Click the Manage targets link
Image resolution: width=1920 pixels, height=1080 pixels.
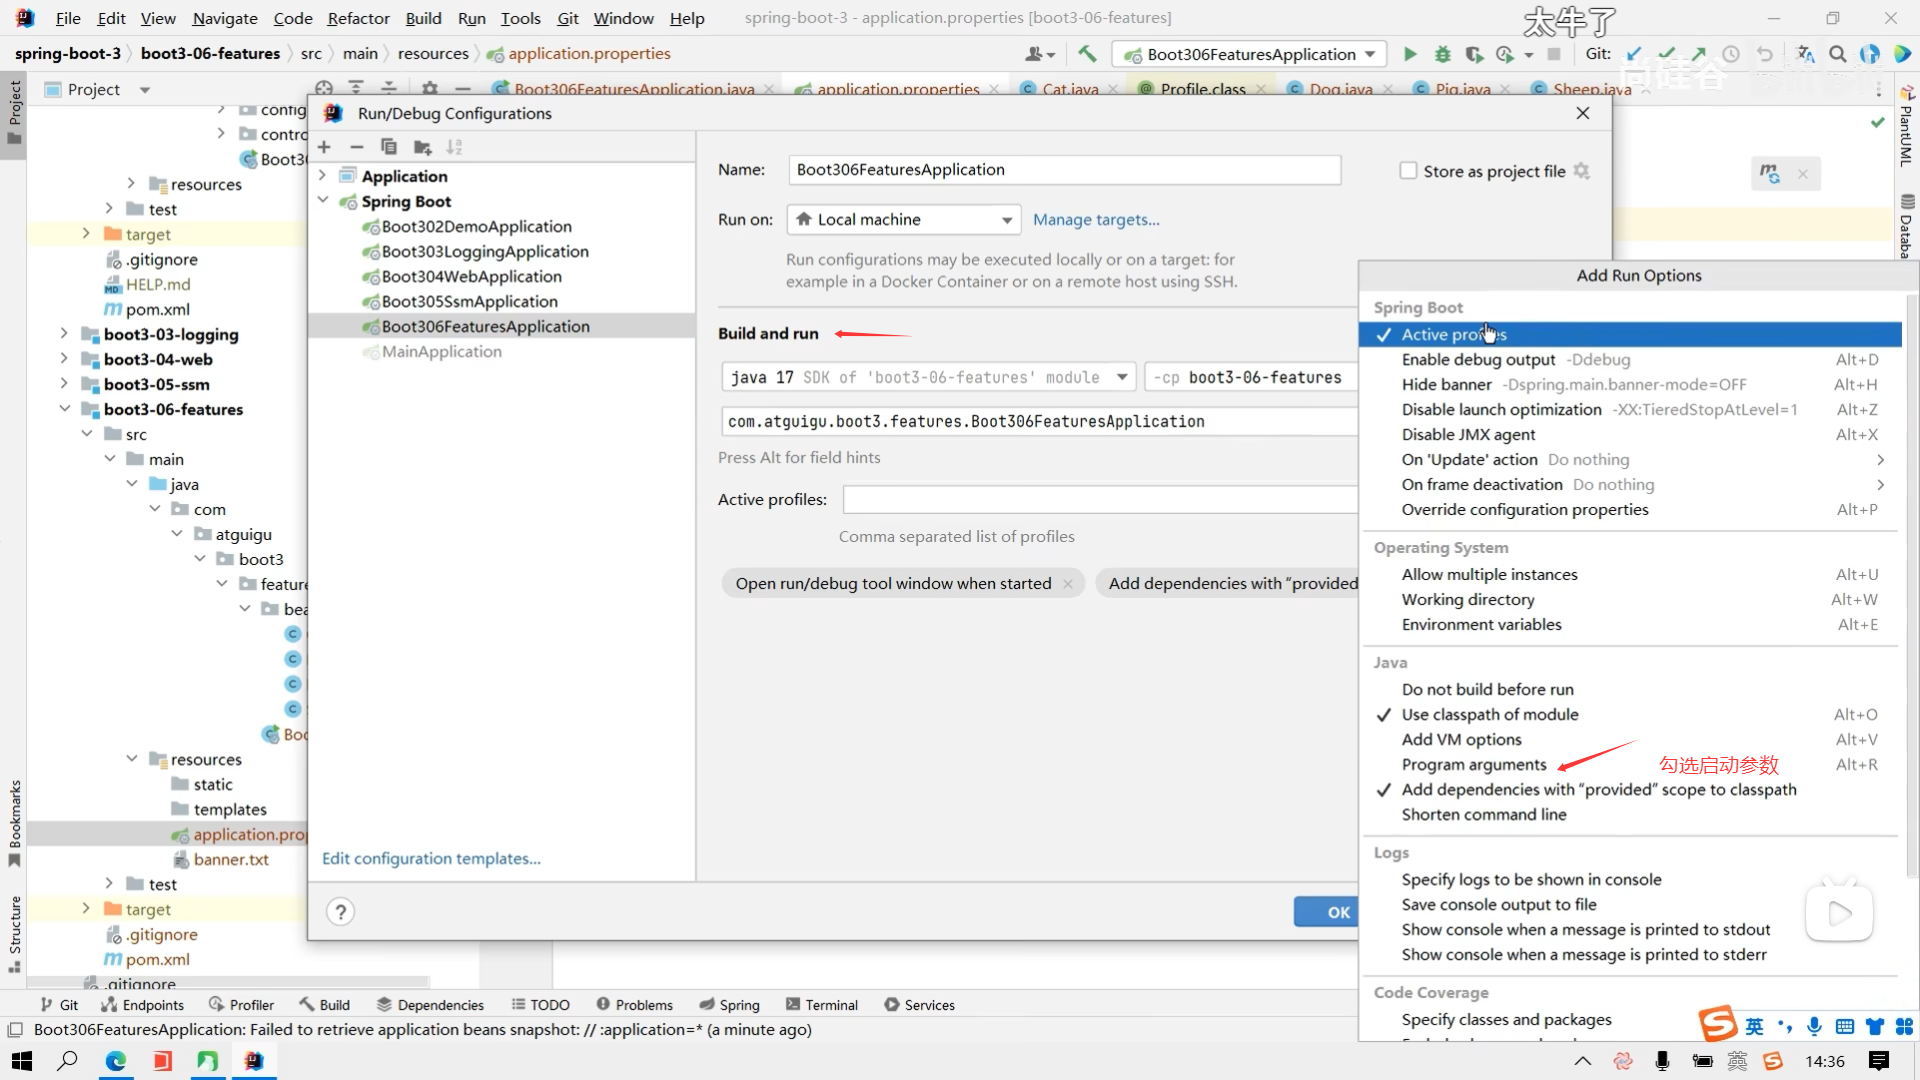[1096, 220]
